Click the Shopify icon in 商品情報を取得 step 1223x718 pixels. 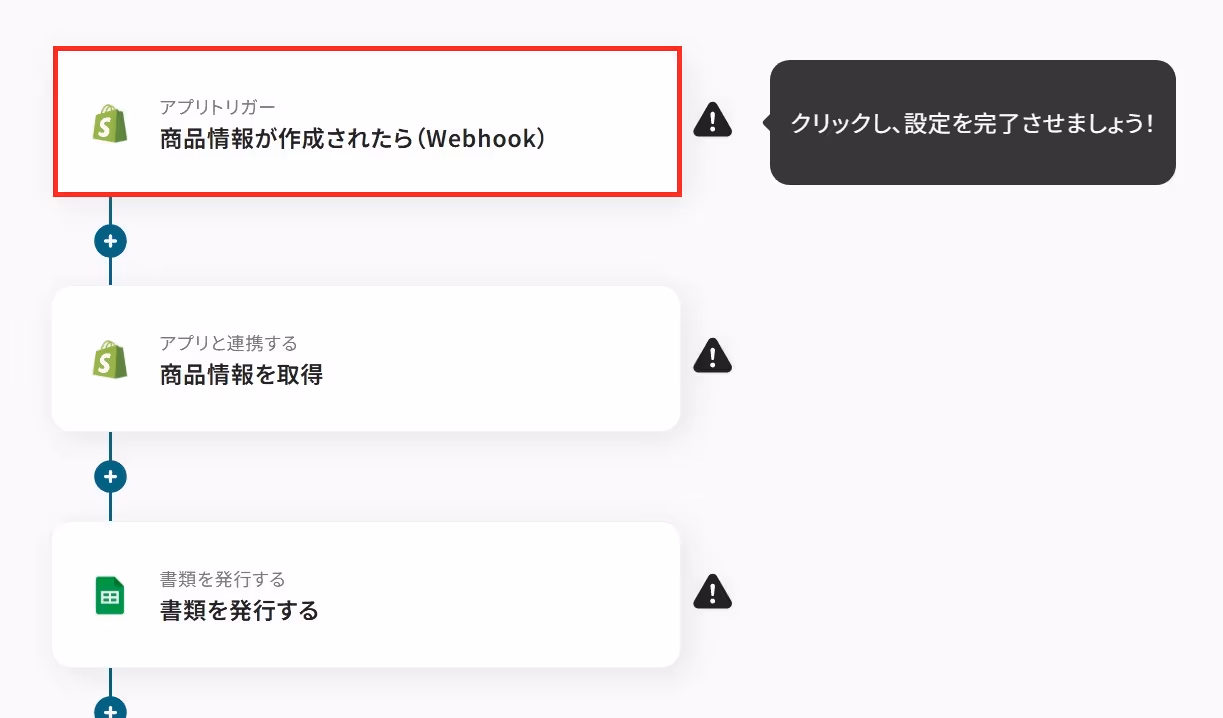[x=110, y=359]
